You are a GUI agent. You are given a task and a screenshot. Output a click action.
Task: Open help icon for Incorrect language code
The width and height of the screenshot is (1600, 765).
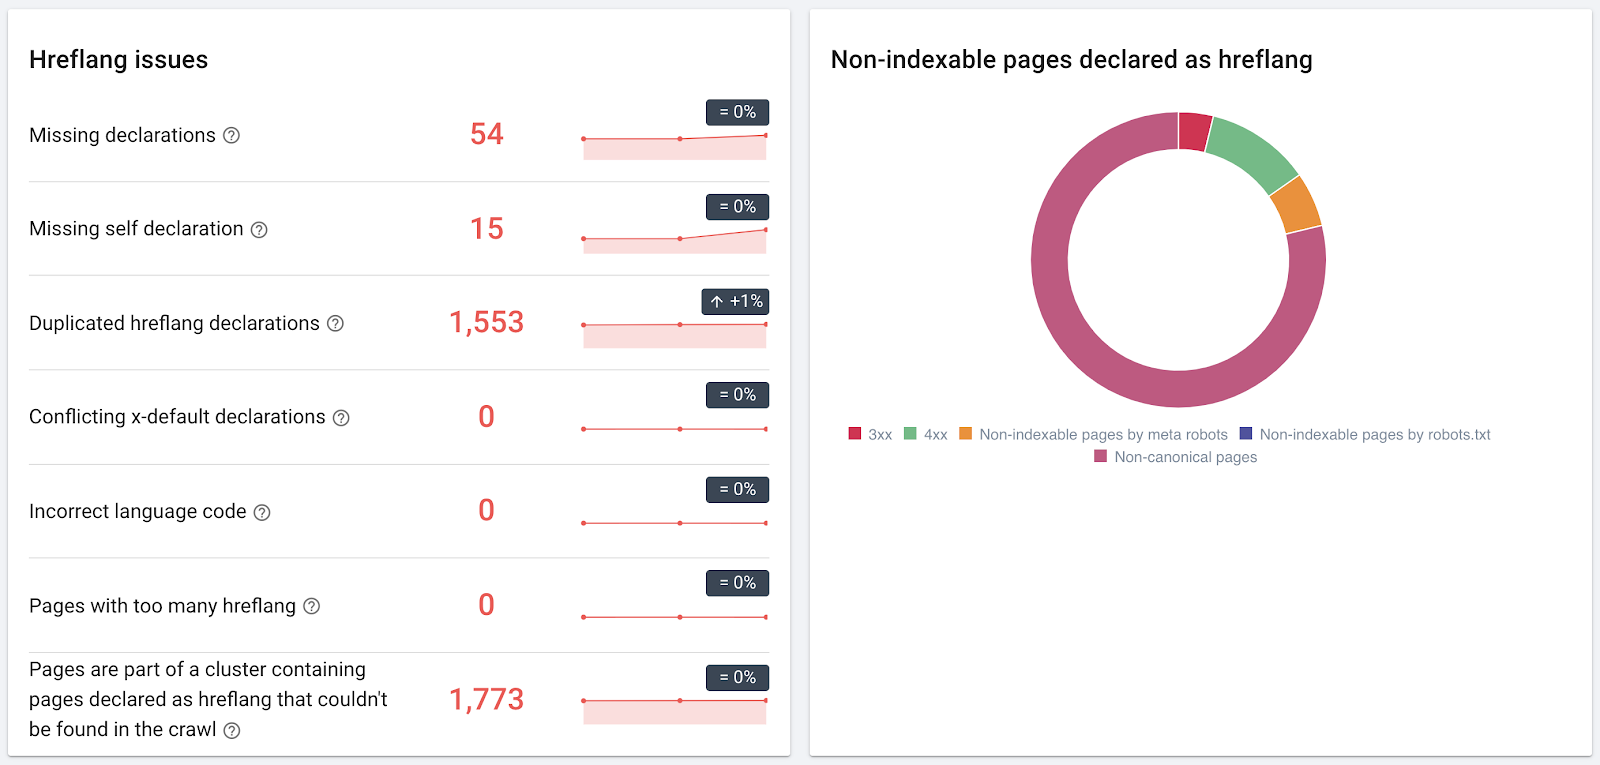[262, 513]
